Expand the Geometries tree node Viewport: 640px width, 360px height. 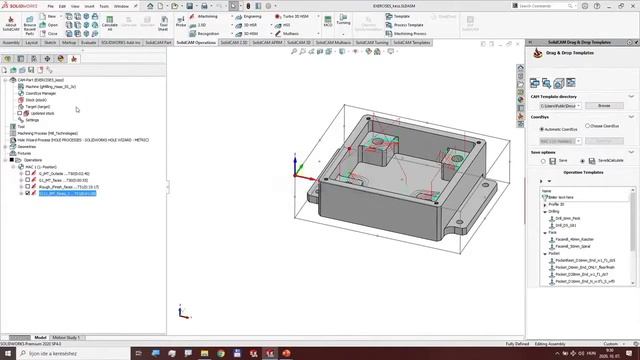[5, 147]
